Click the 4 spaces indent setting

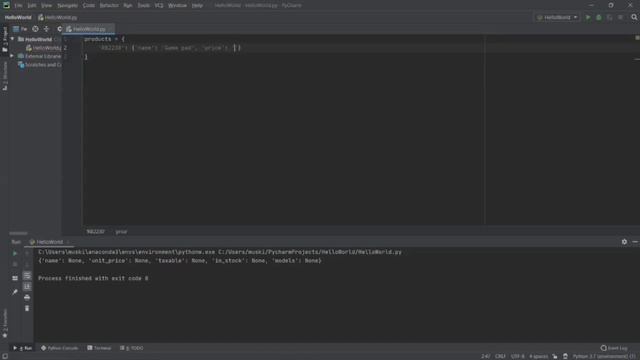(x=539, y=356)
